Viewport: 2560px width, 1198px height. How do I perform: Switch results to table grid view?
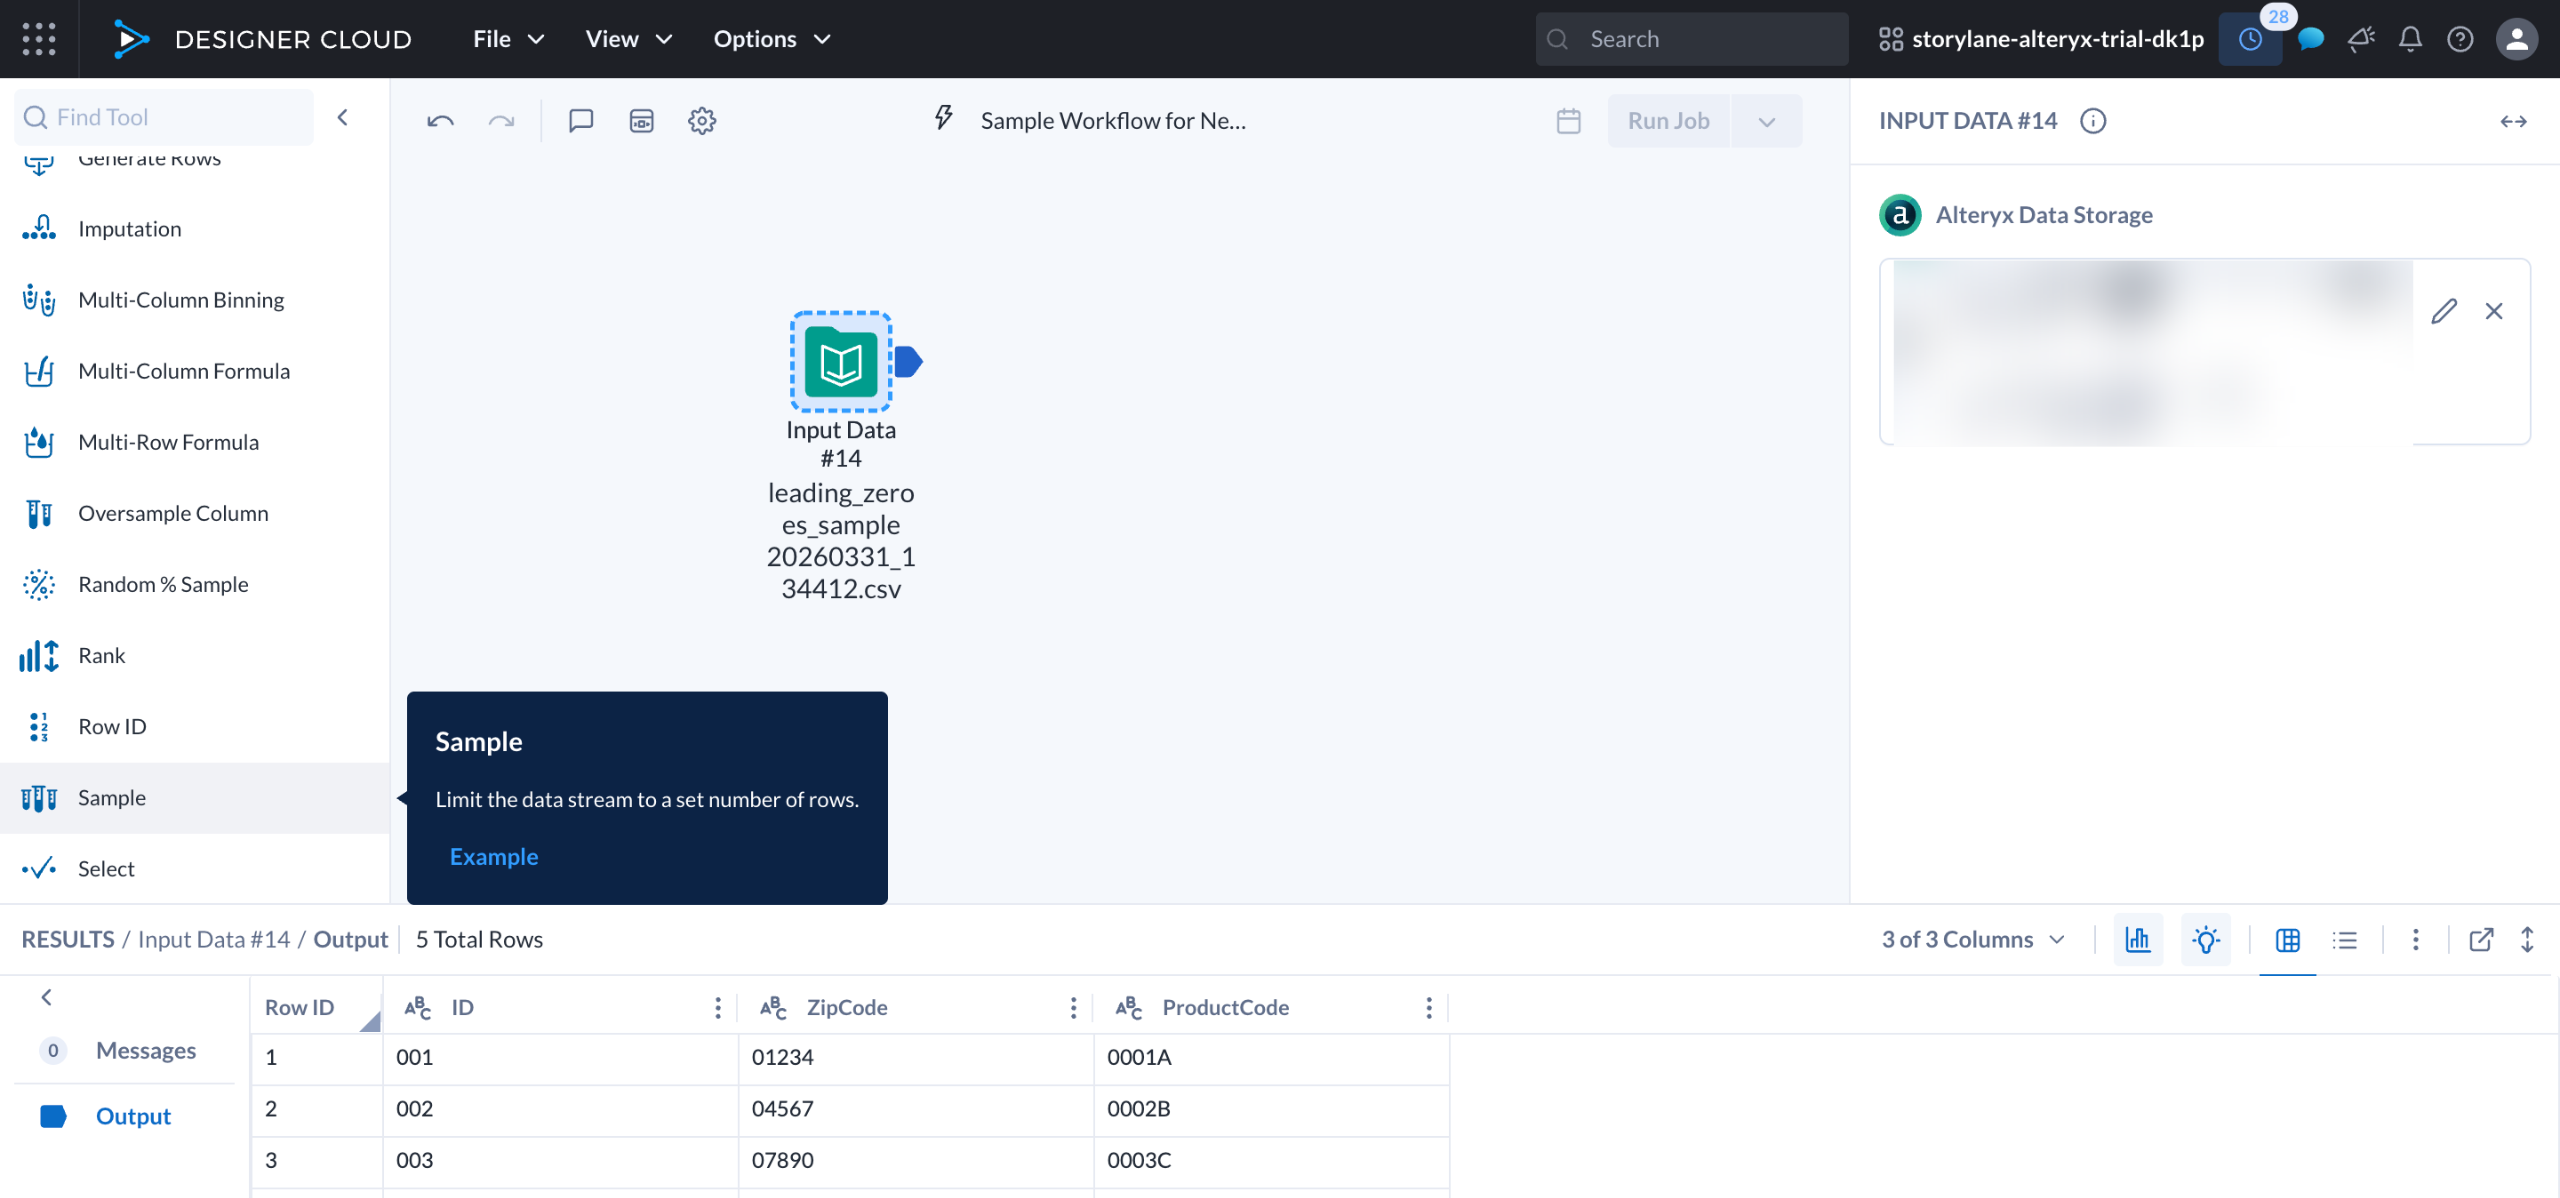click(2288, 939)
